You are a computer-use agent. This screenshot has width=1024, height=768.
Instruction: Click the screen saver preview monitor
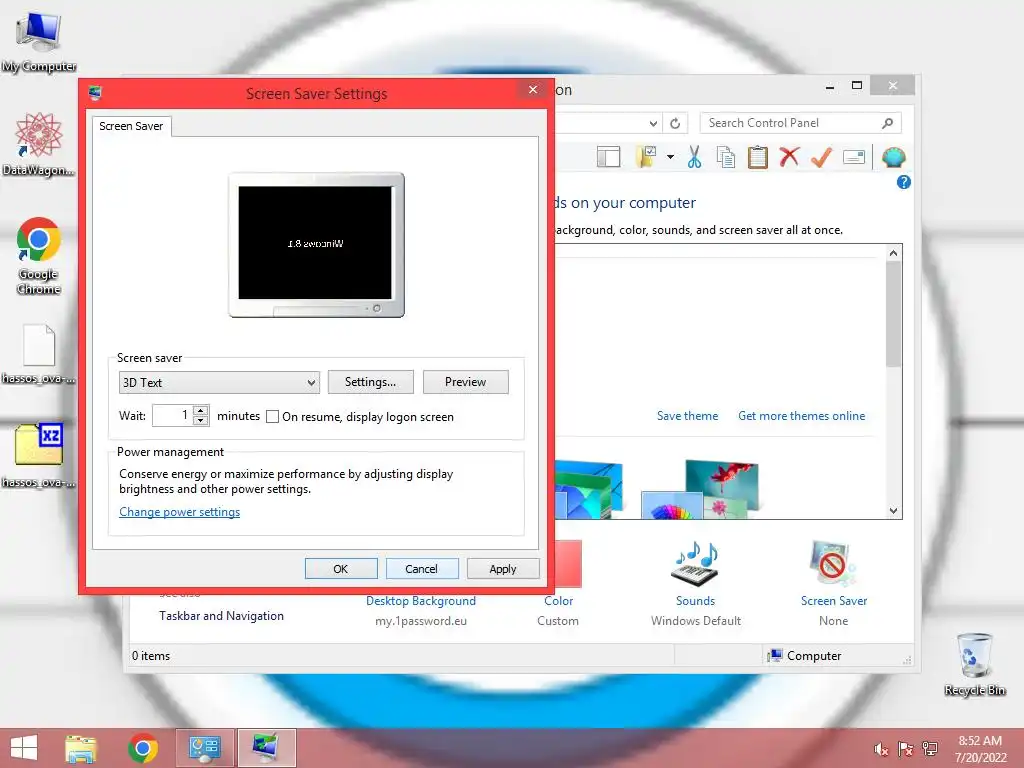316,244
